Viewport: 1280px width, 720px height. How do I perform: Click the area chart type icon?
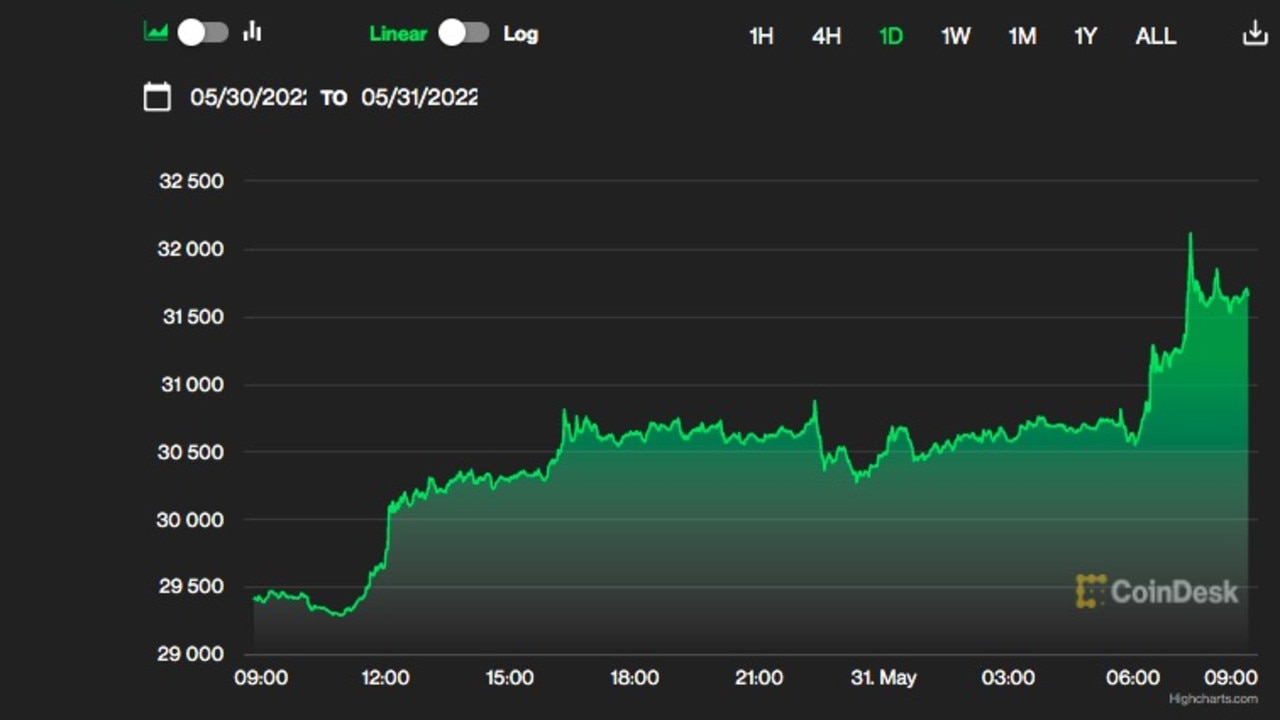click(x=156, y=32)
